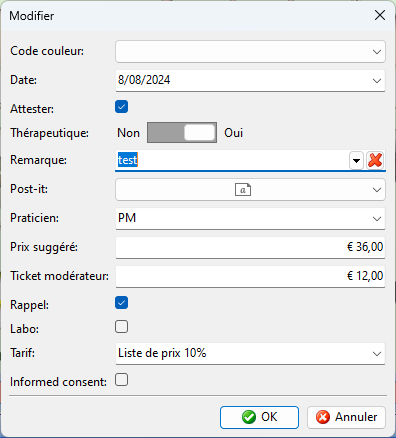Click the red cross icon on Annuler

point(323,417)
